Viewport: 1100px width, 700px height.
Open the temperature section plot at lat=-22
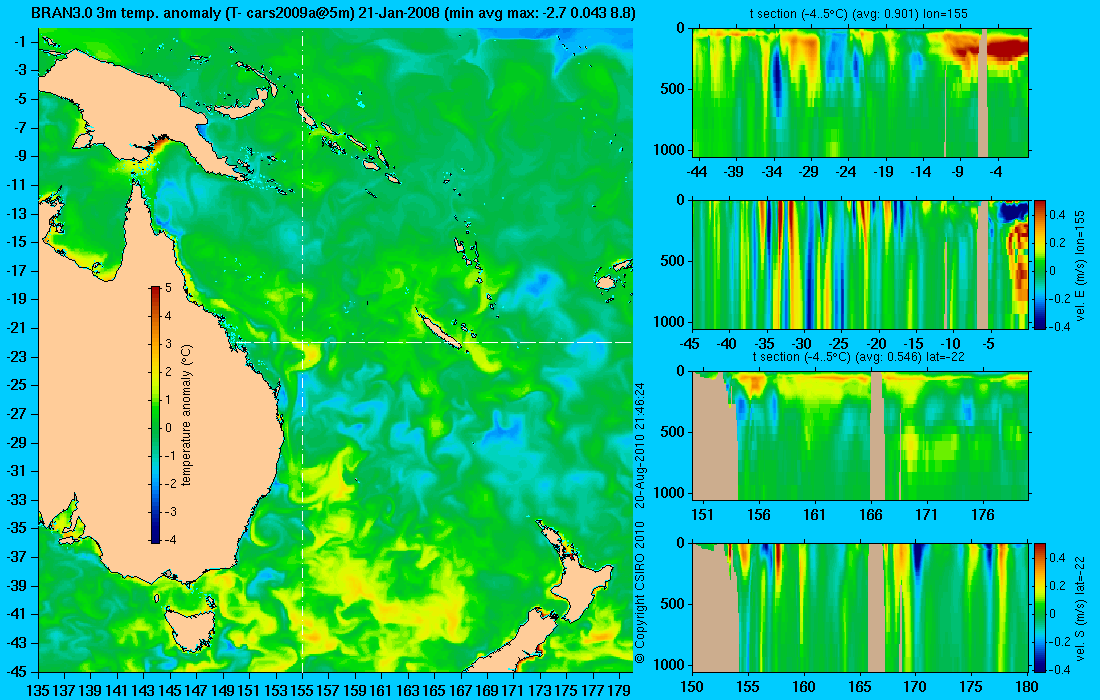pos(861,436)
